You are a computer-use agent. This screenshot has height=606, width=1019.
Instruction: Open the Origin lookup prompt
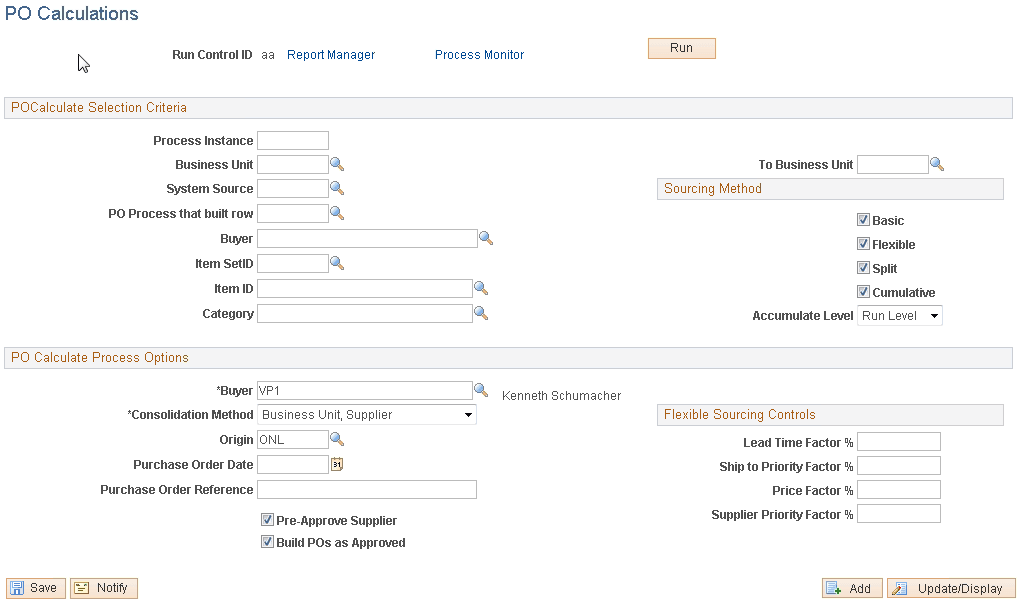click(337, 439)
